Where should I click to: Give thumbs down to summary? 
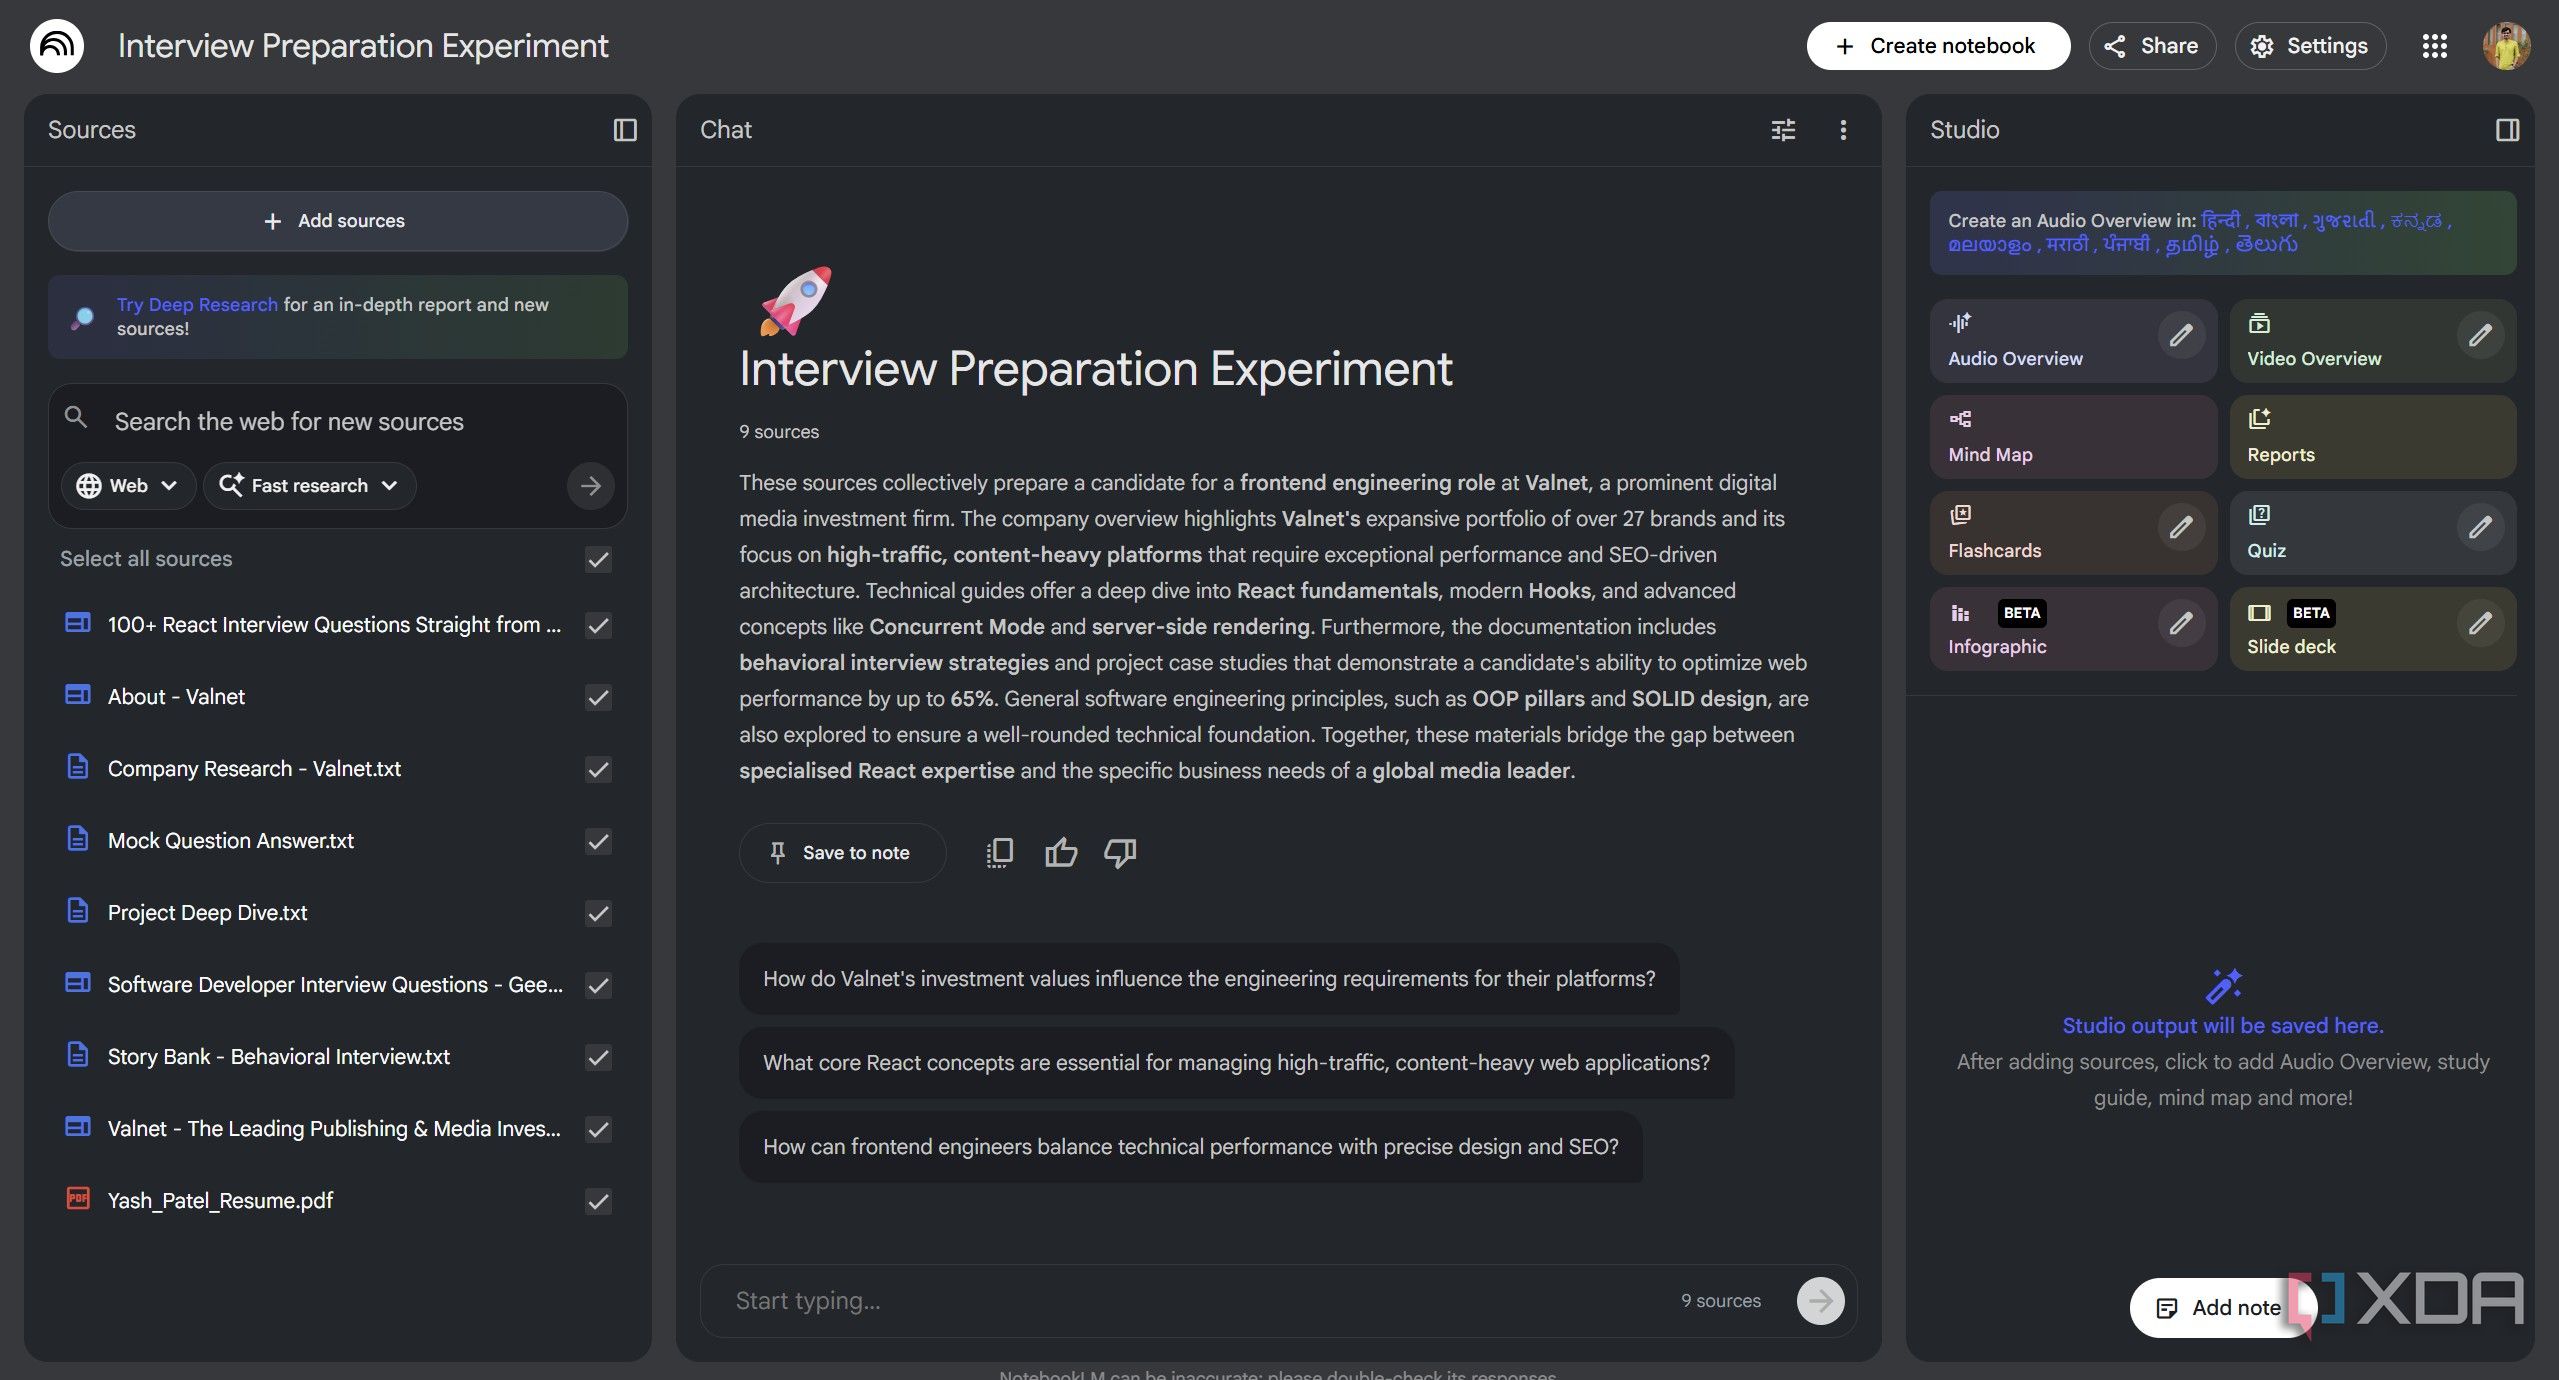pyautogui.click(x=1120, y=853)
